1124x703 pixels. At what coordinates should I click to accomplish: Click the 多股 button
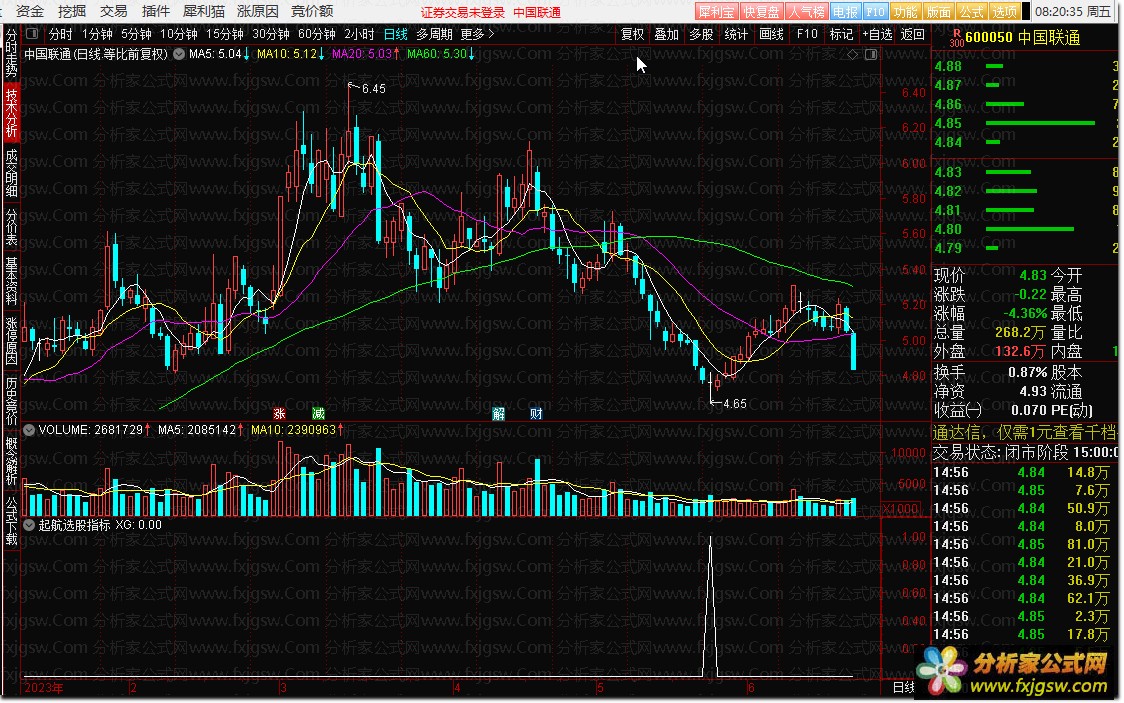point(701,34)
